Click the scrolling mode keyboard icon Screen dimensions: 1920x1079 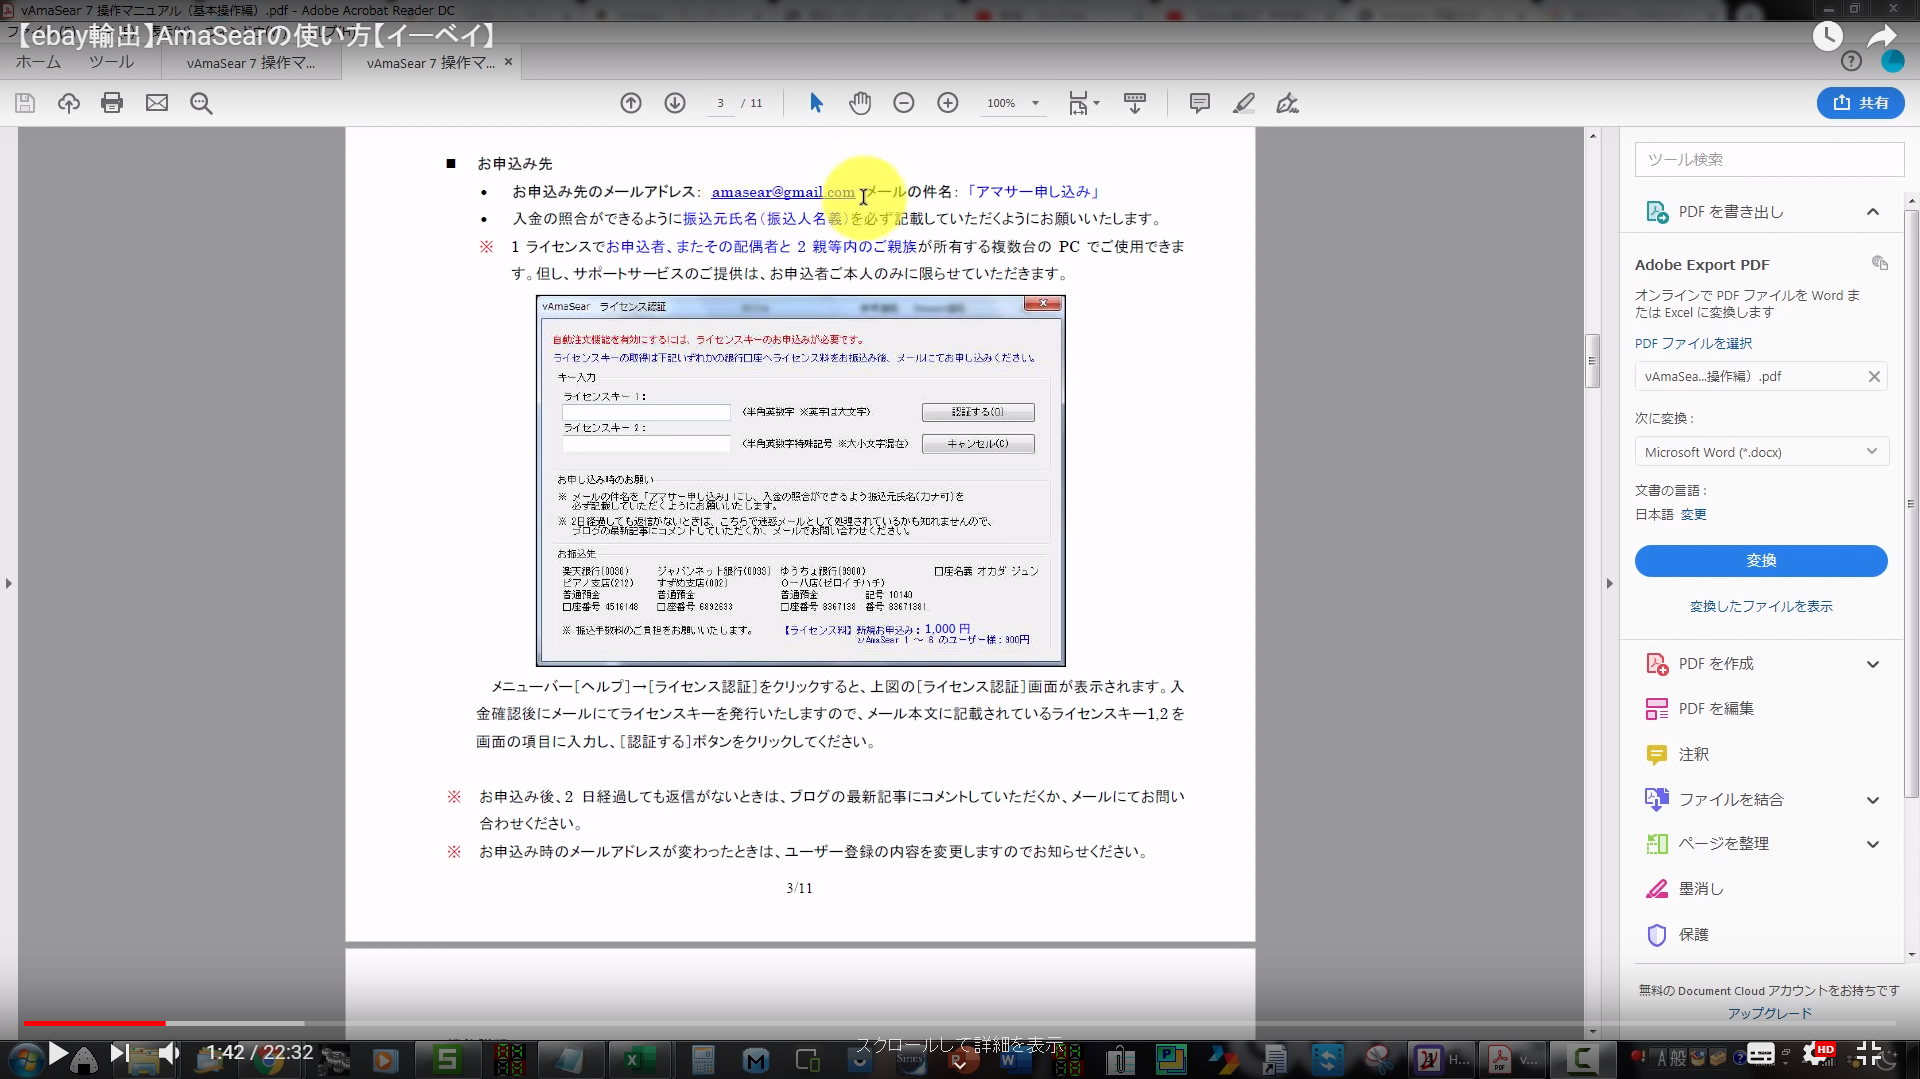coord(1135,103)
